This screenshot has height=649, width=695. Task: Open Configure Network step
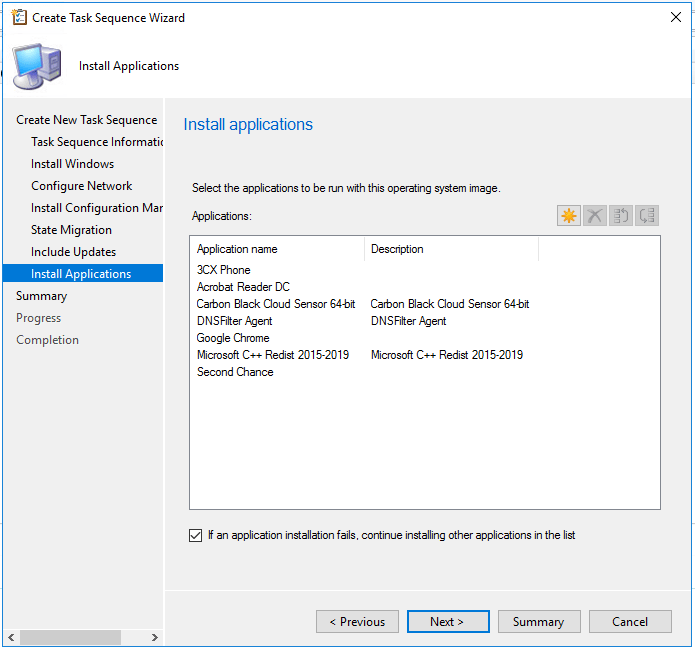click(x=82, y=186)
